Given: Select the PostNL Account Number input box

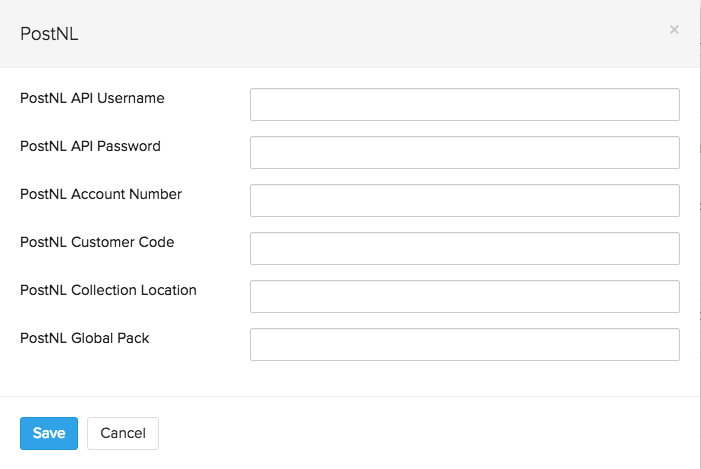Looking at the screenshot, I should tap(464, 200).
